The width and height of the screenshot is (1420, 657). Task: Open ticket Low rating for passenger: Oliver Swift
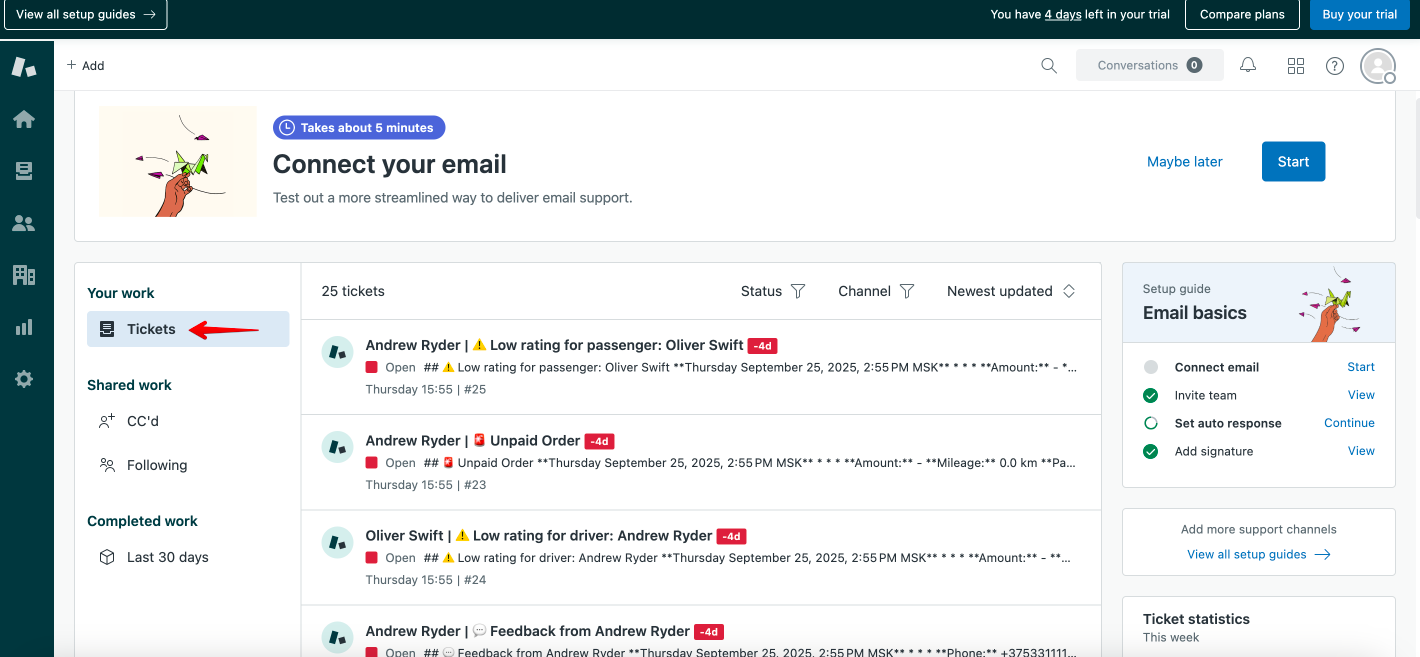(554, 345)
